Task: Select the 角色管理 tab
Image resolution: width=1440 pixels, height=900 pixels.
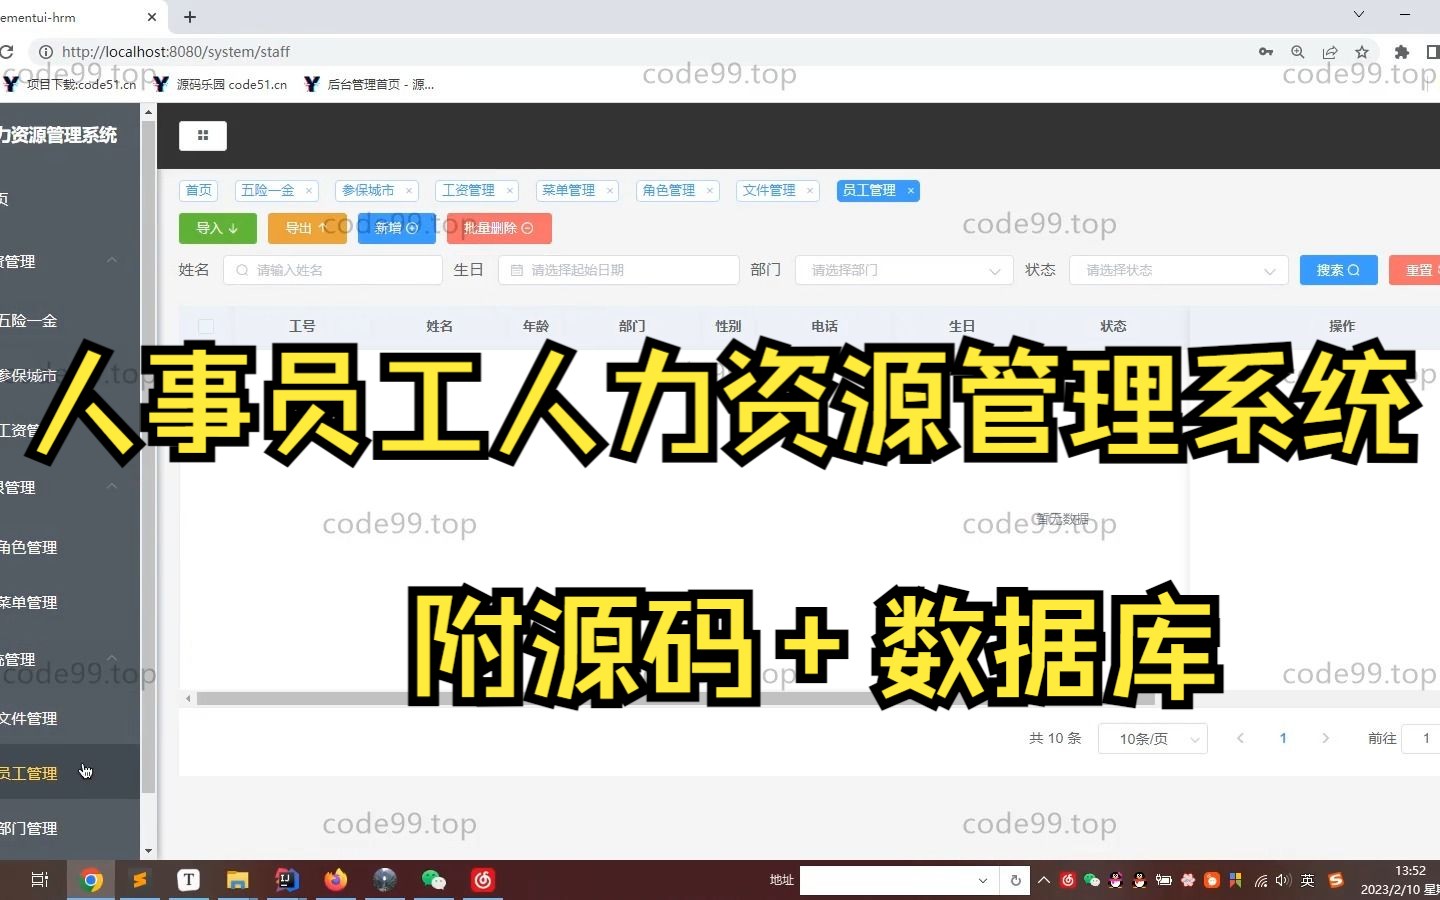Action: coord(670,190)
